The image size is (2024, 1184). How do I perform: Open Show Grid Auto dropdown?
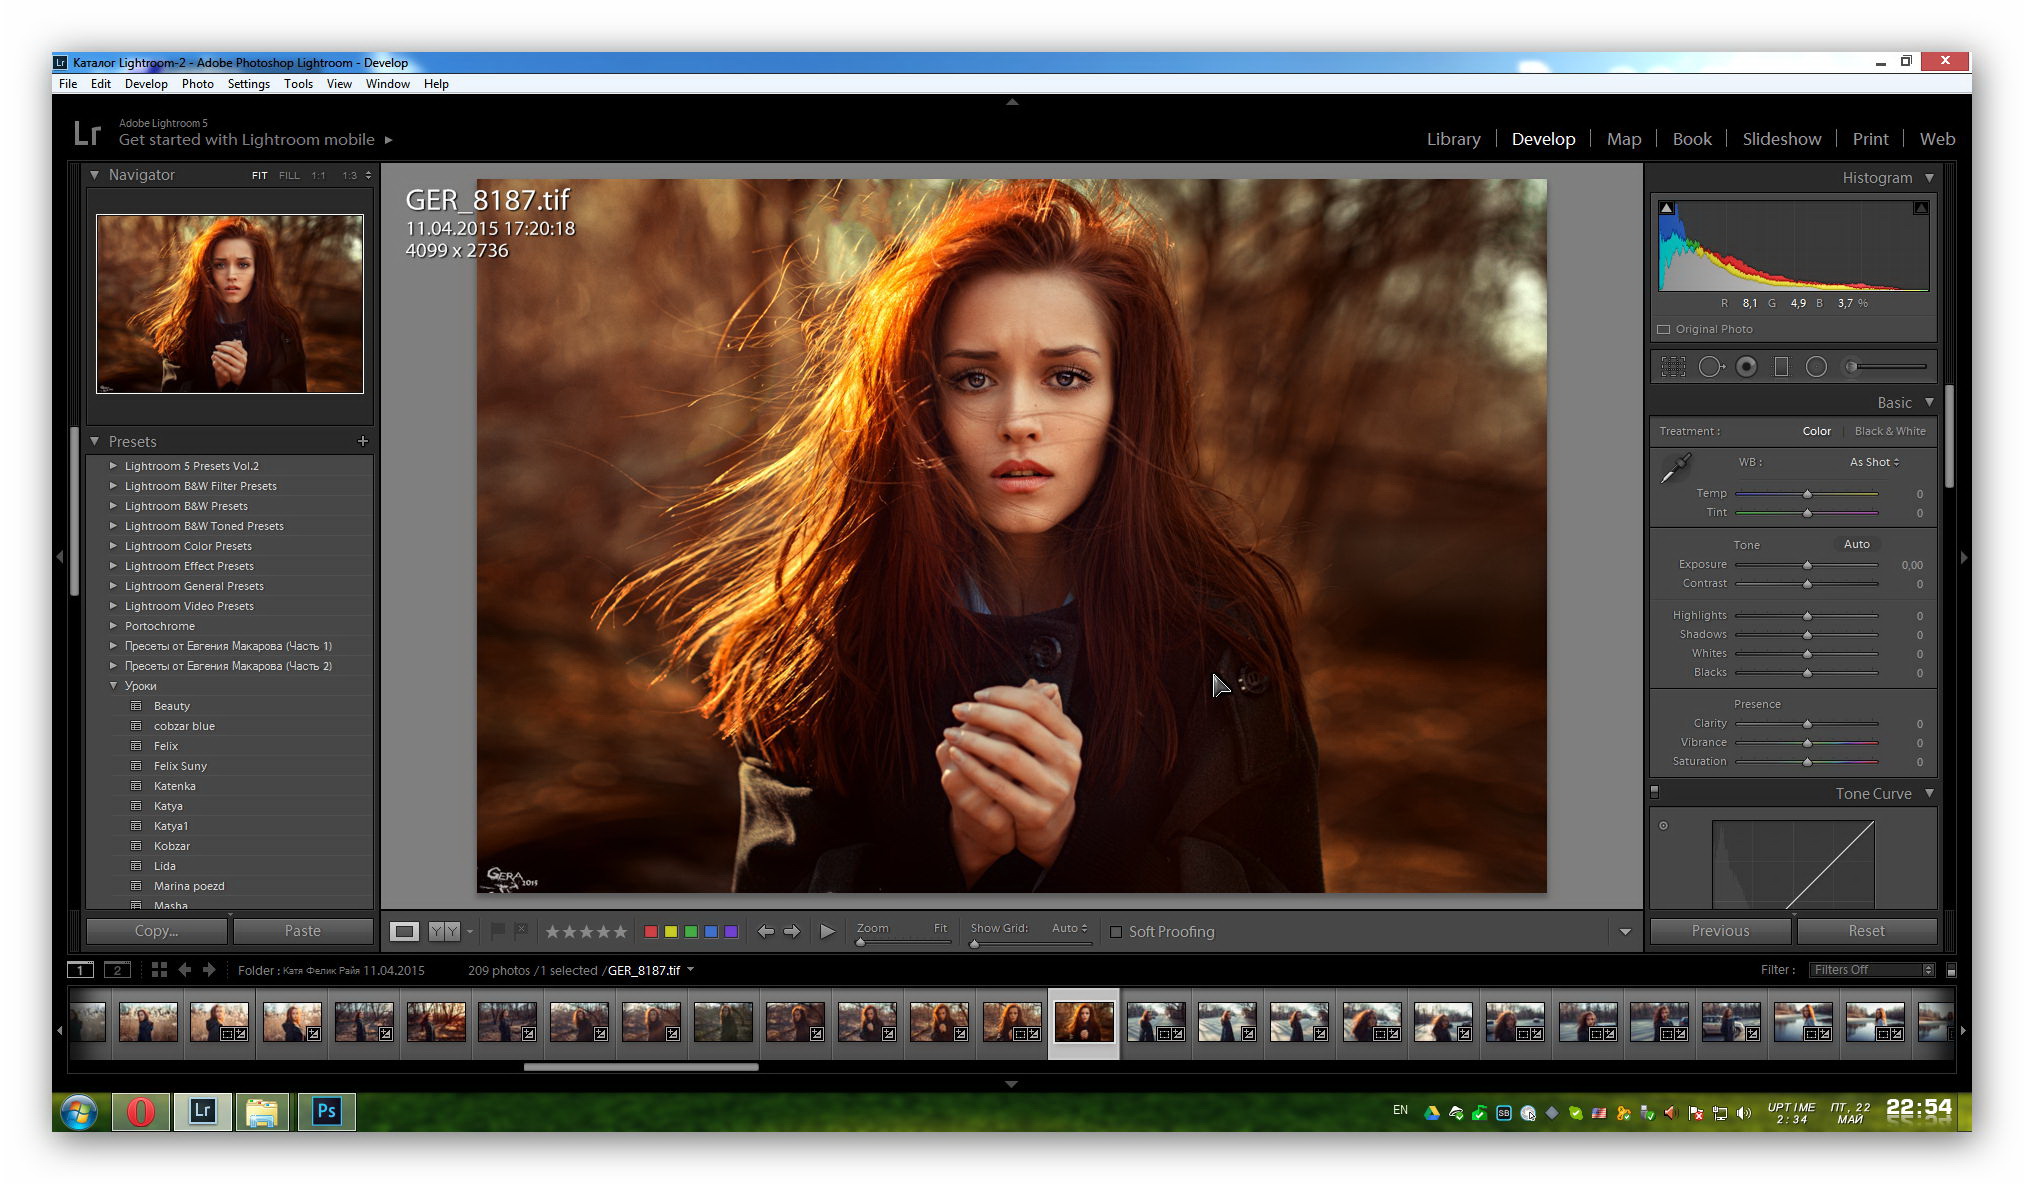pos(1069,928)
